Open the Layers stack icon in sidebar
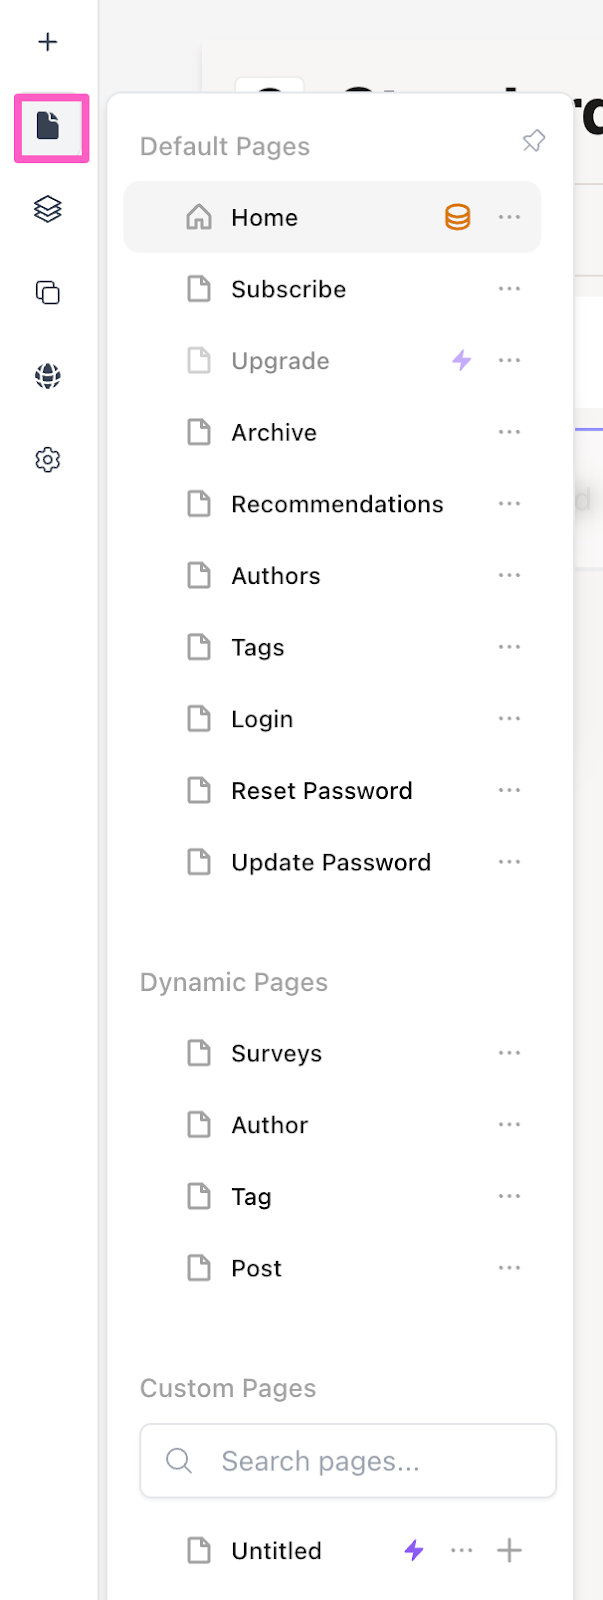 click(x=48, y=209)
